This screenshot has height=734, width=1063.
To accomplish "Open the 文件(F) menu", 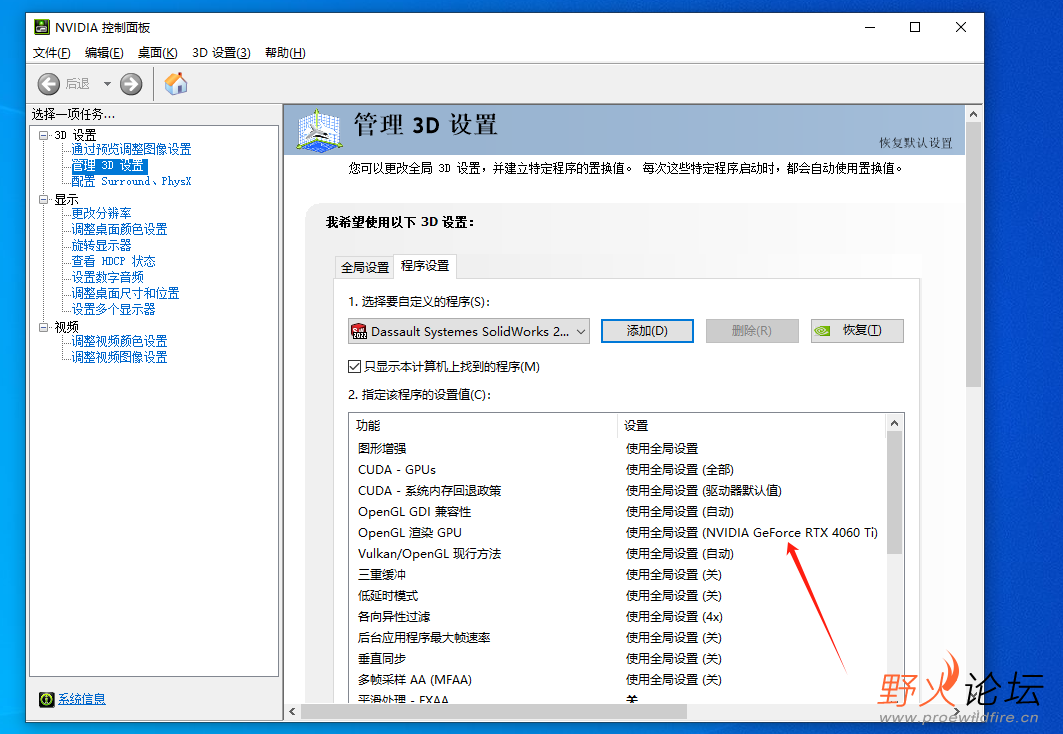I will click(x=52, y=53).
